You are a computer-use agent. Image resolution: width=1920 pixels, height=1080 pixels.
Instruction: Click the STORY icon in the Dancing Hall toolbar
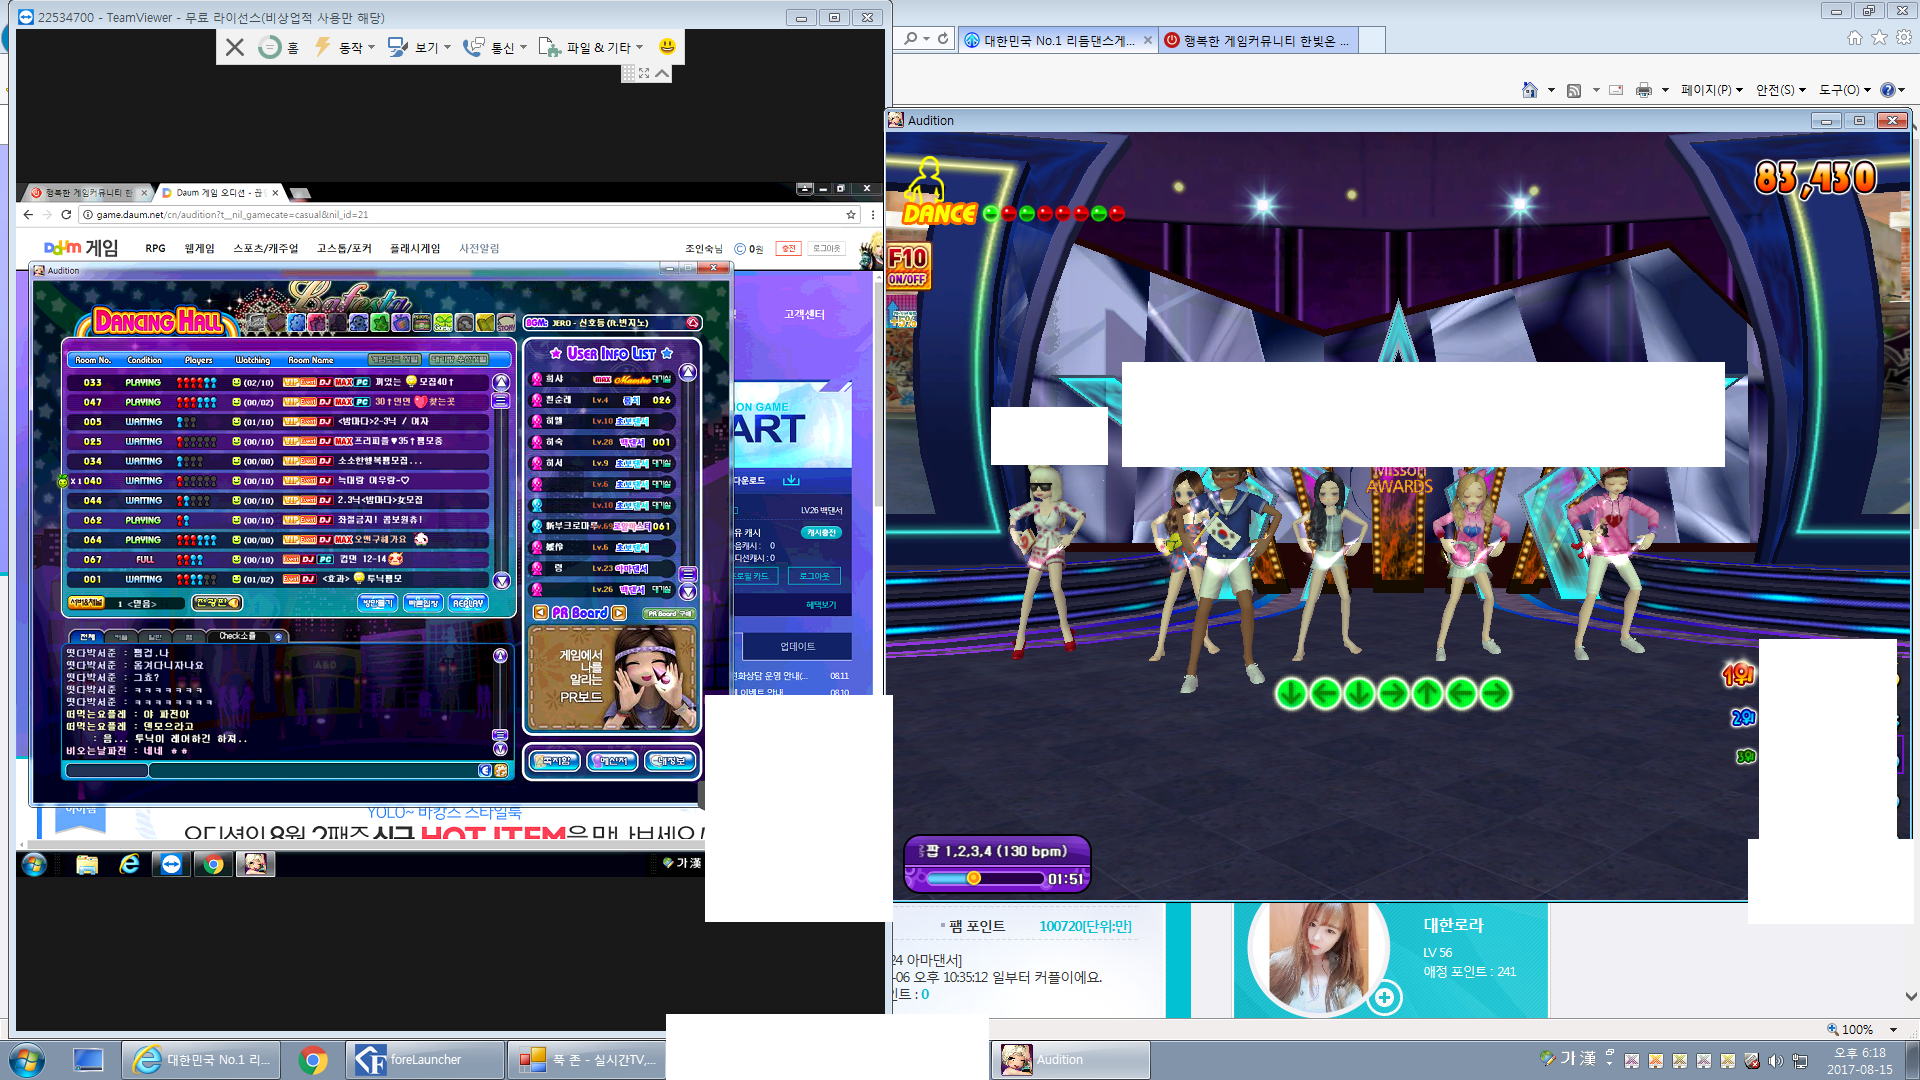506,322
